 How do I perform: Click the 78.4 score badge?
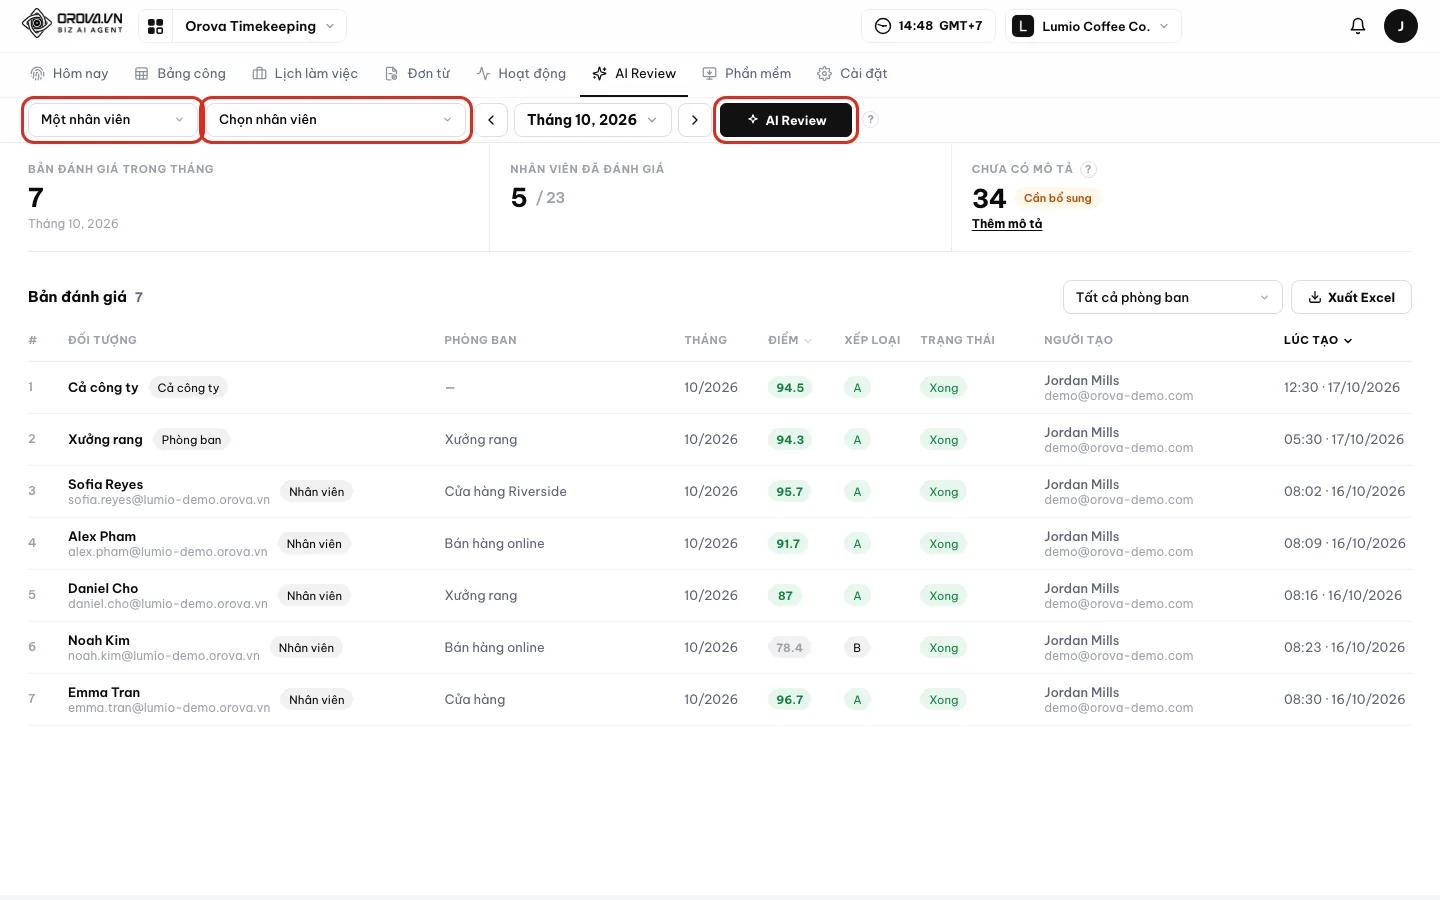coord(789,648)
